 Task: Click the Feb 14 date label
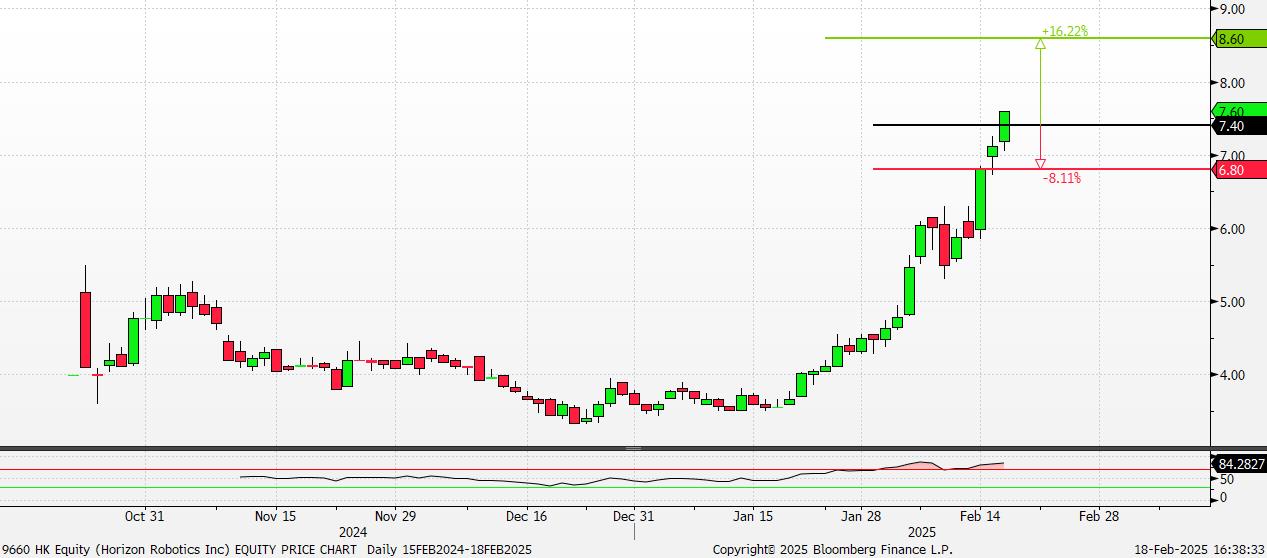tap(979, 517)
